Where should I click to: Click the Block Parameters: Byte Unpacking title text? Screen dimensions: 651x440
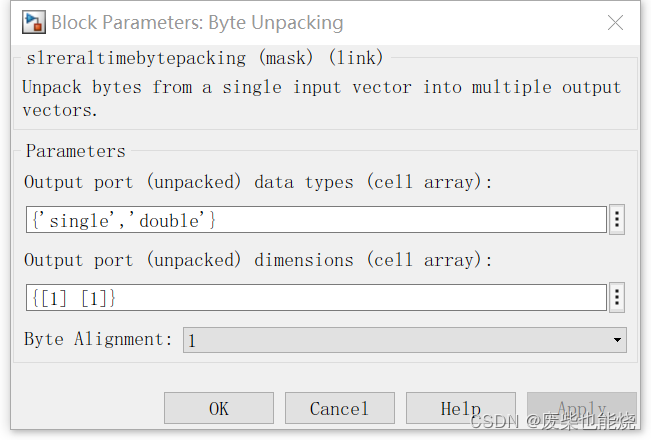tap(197, 22)
